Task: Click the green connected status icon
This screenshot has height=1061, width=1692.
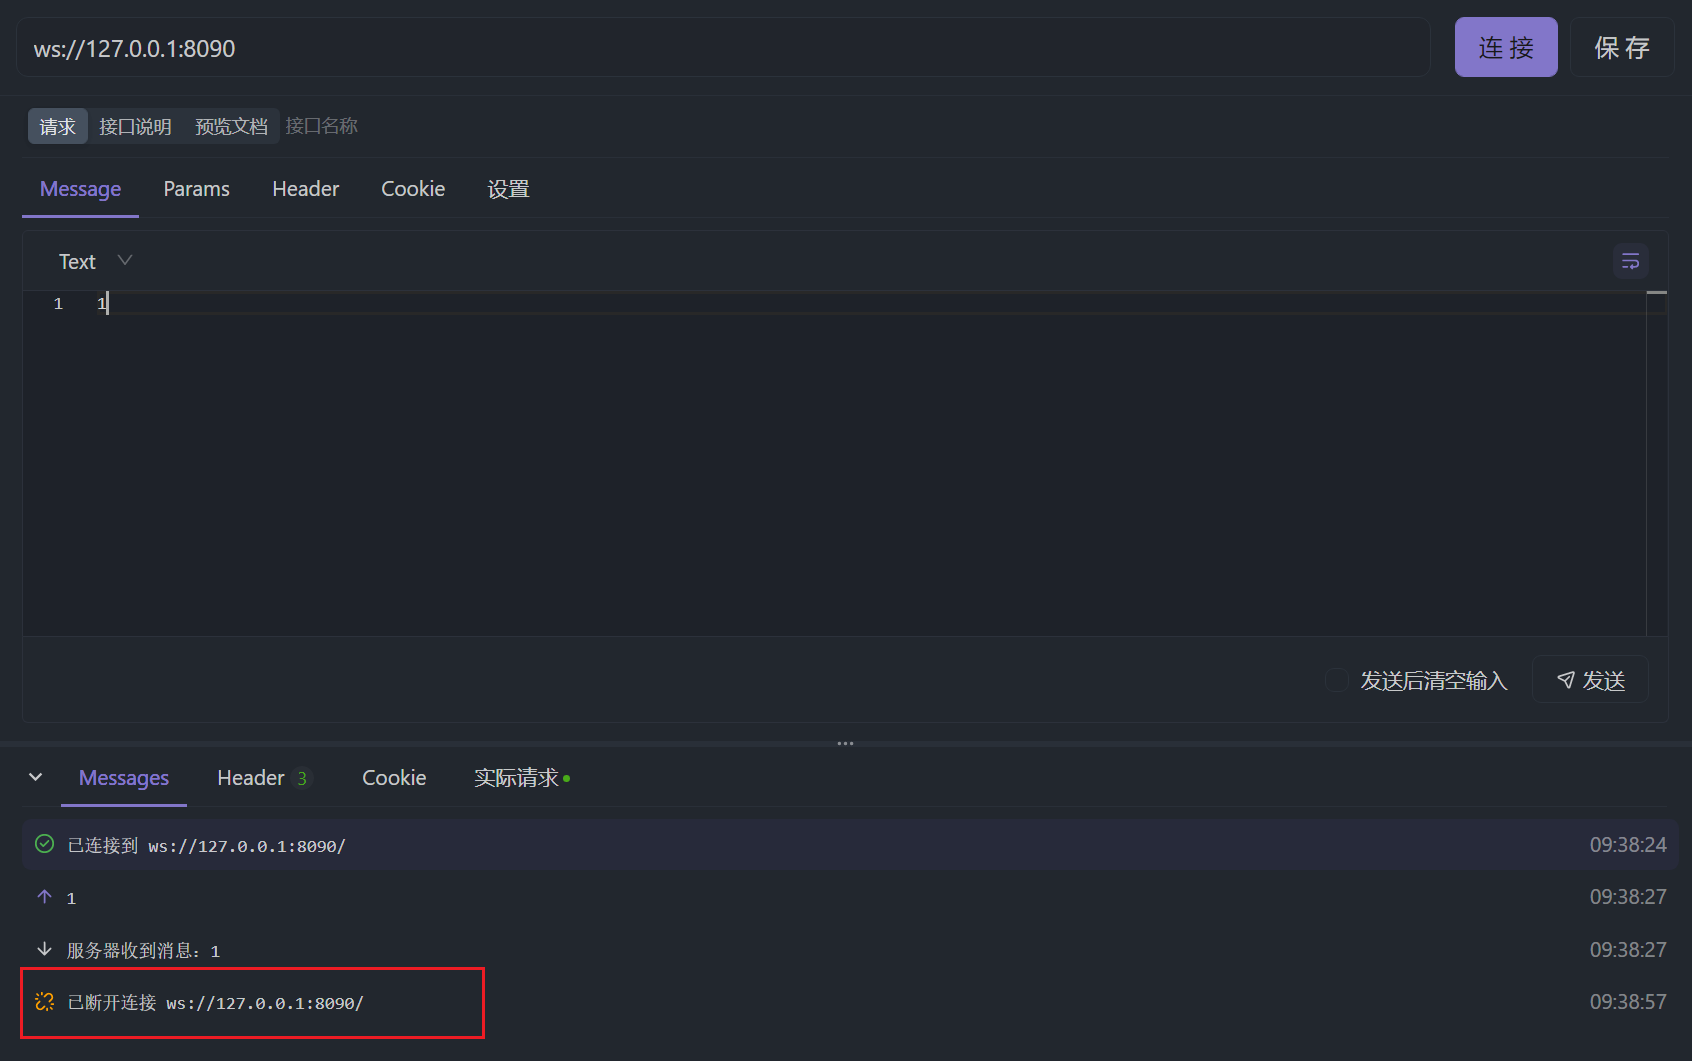Action: pos(44,844)
